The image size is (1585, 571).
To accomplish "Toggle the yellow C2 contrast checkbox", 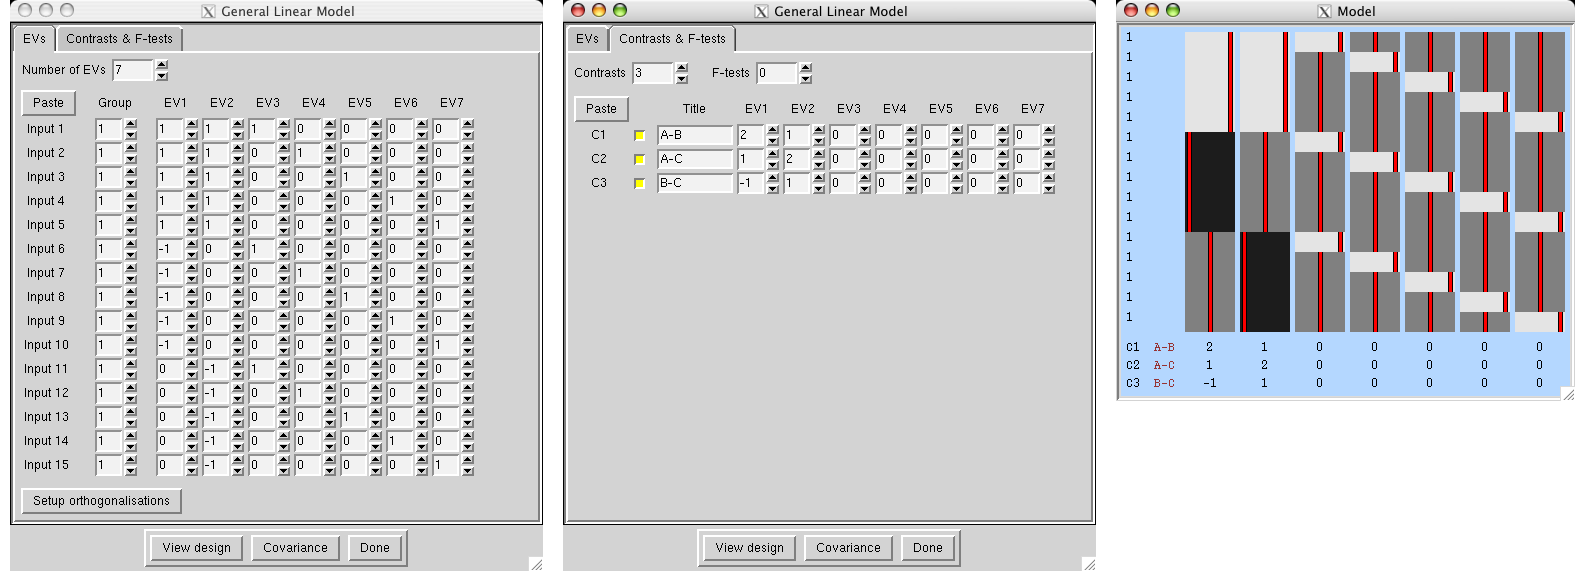I will (640, 159).
